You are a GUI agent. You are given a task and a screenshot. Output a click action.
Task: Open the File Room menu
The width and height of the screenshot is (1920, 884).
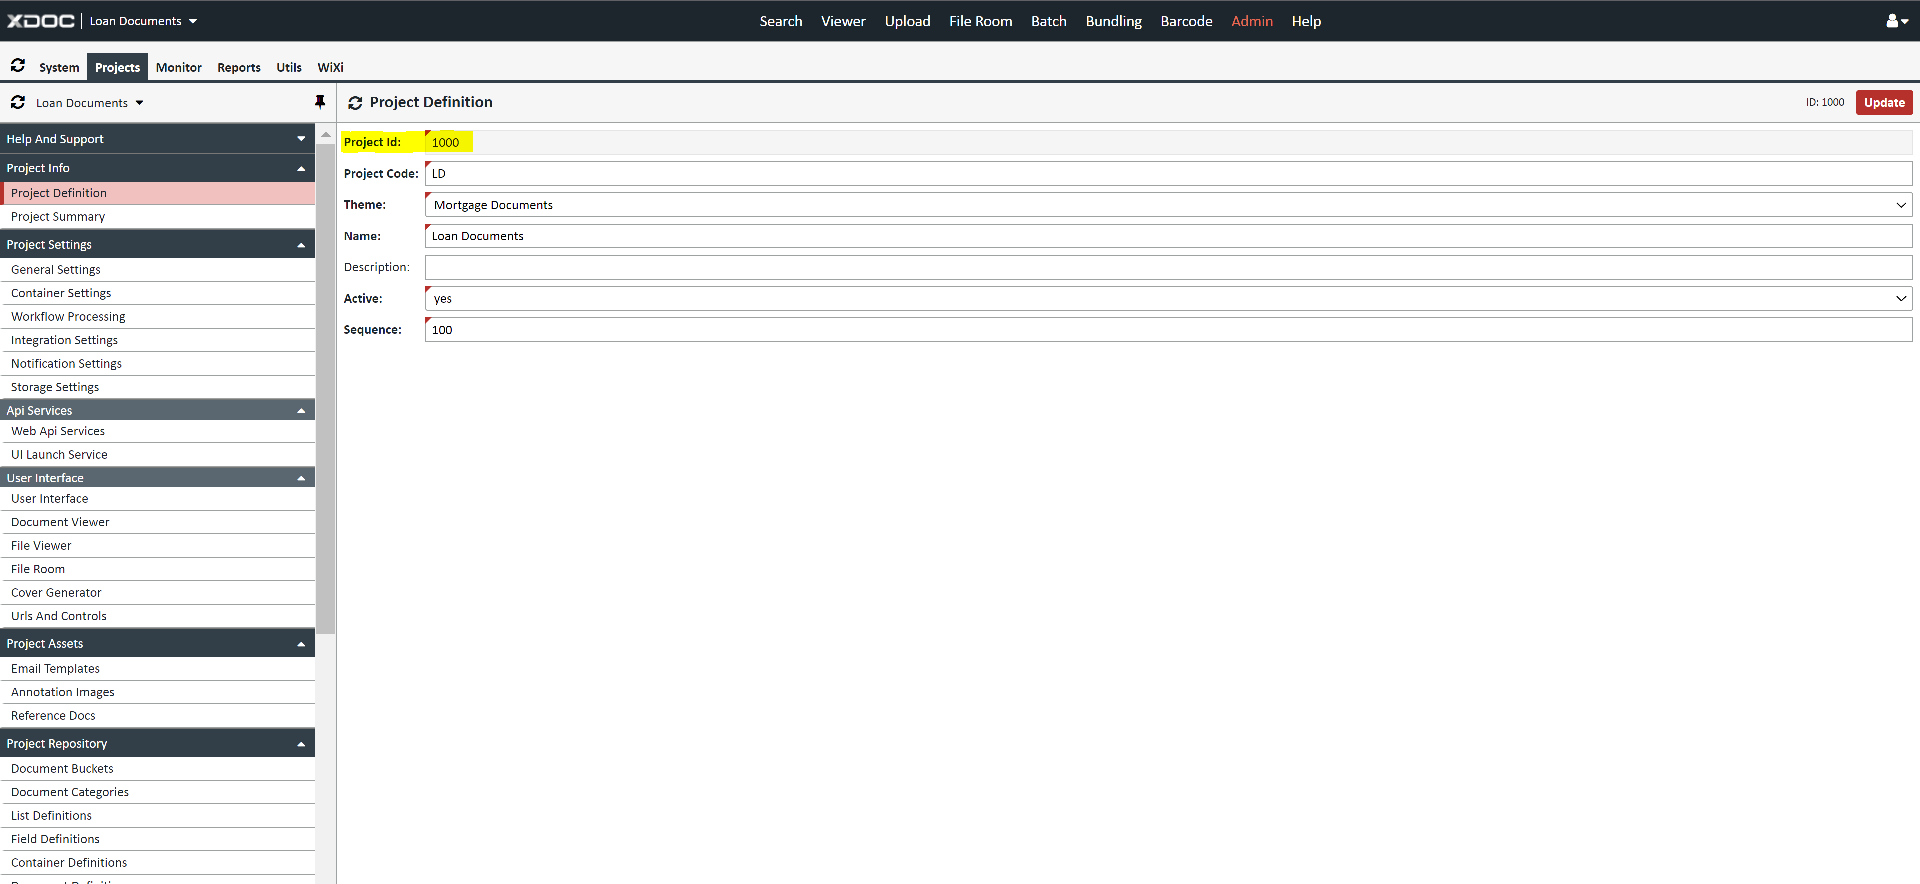pyautogui.click(x=980, y=21)
